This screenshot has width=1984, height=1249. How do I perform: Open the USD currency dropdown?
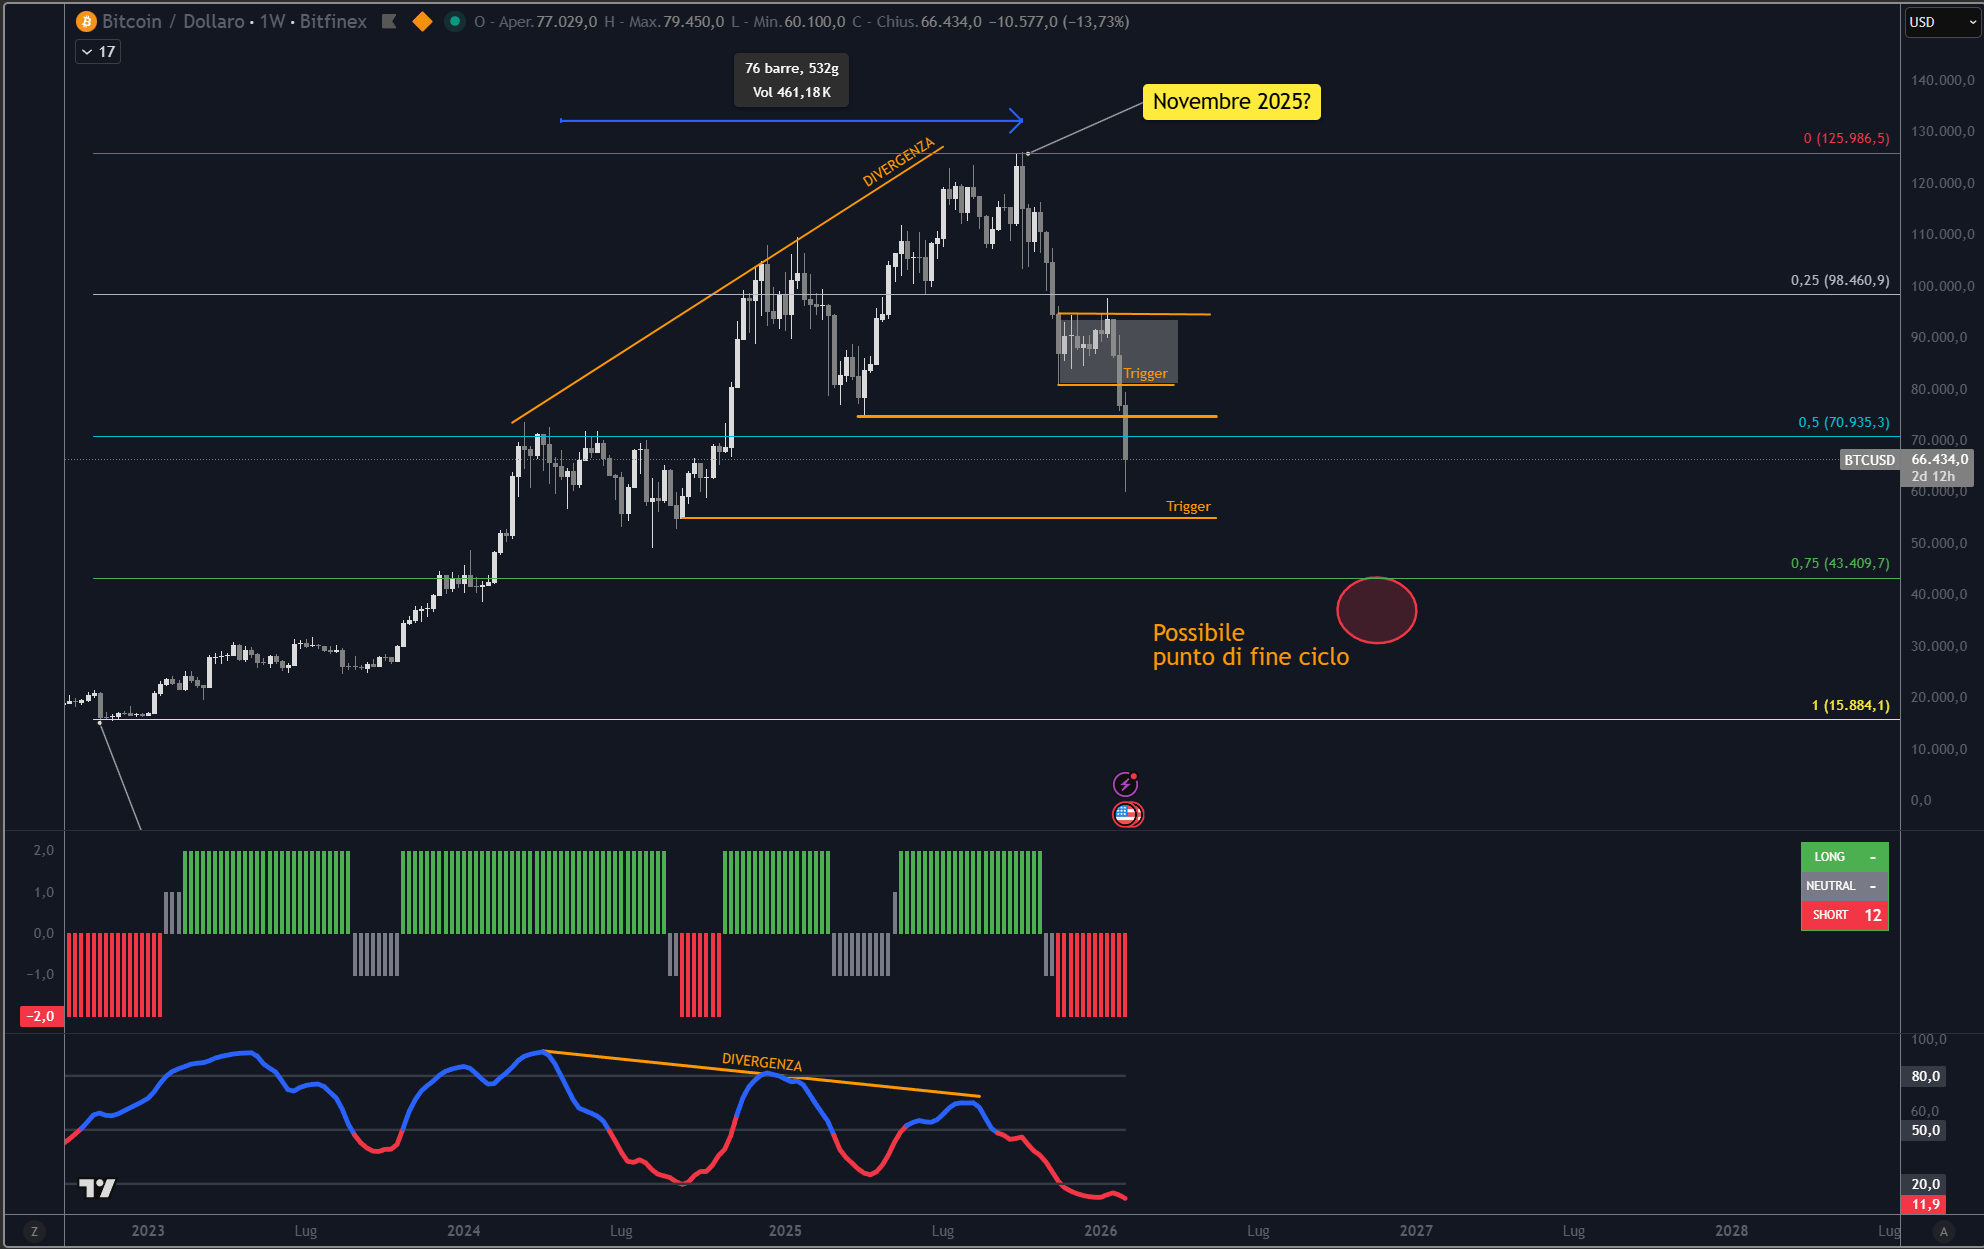[x=1942, y=22]
